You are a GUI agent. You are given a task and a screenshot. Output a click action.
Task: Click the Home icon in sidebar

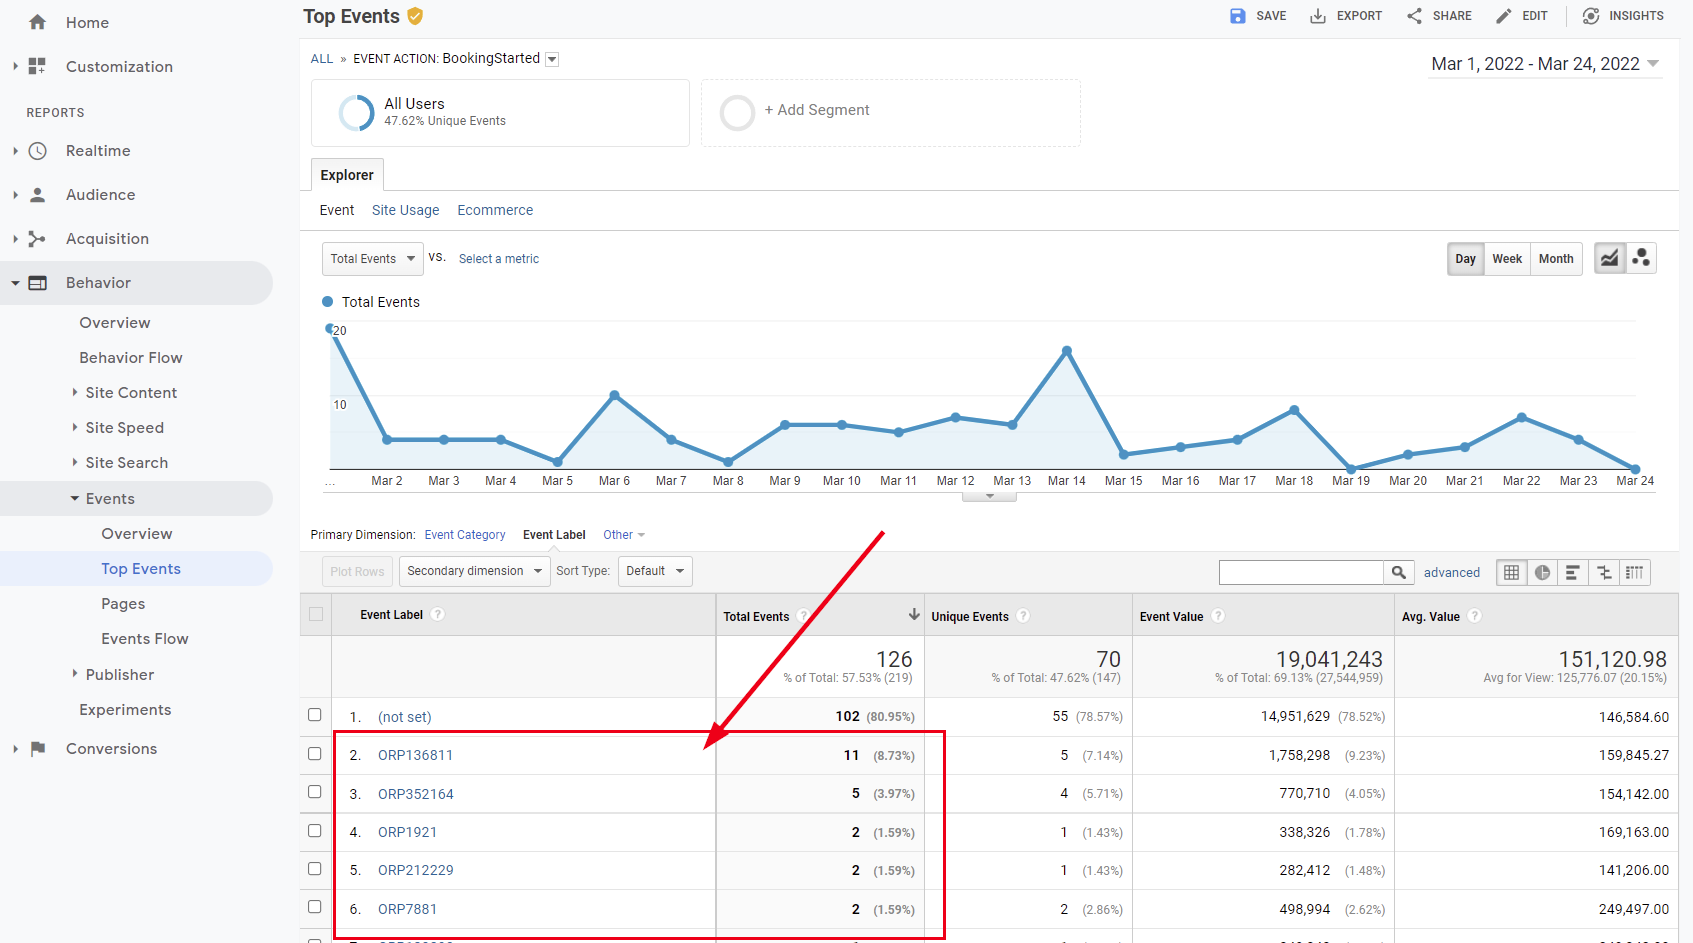(38, 22)
